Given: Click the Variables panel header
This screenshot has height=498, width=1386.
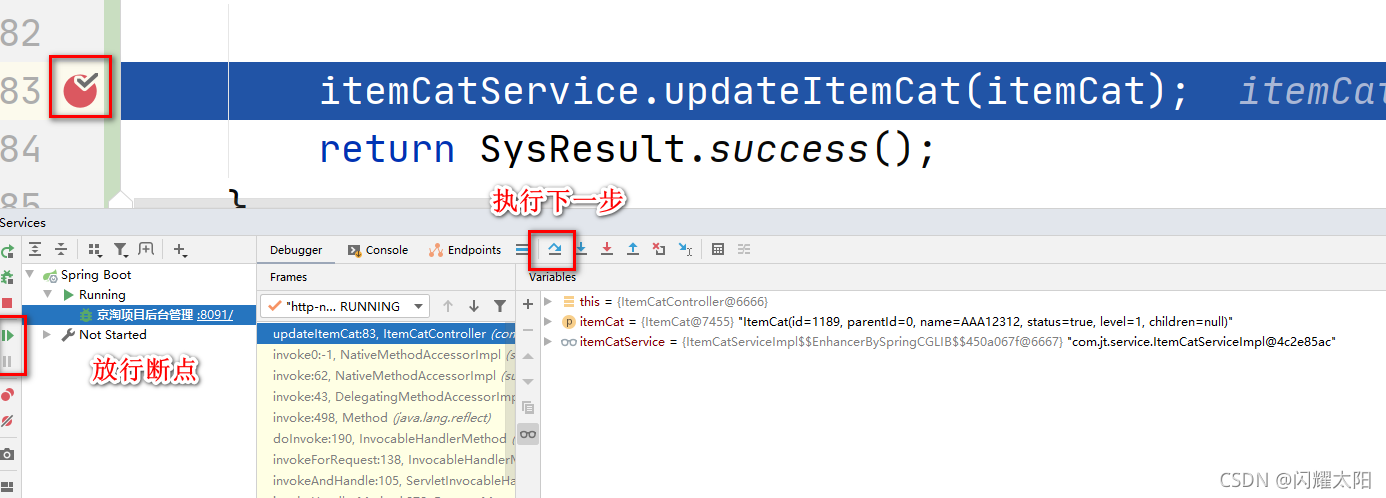Looking at the screenshot, I should coord(552,277).
